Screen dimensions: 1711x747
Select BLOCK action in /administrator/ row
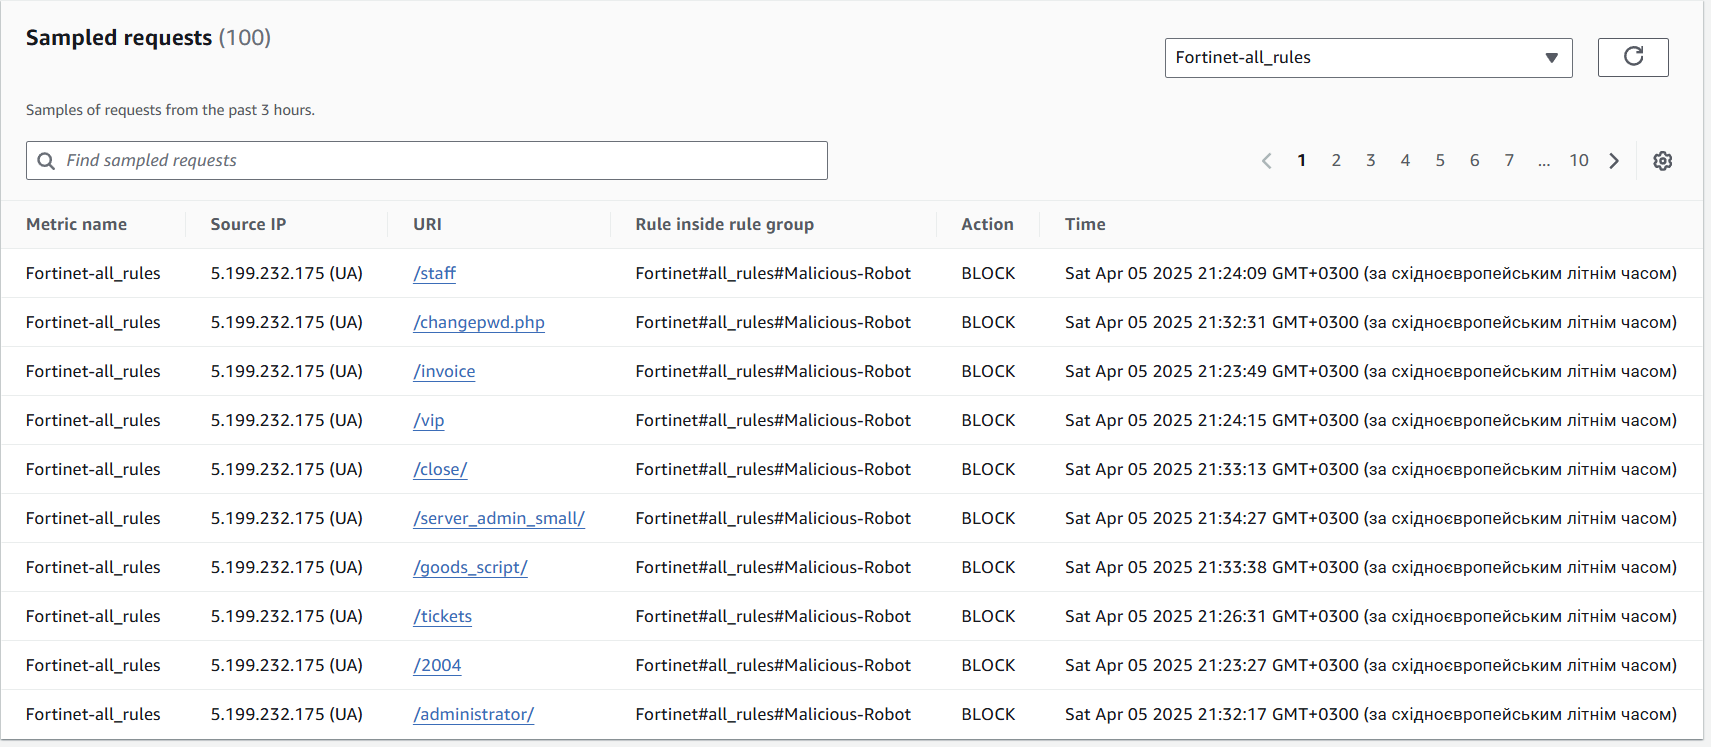[988, 714]
